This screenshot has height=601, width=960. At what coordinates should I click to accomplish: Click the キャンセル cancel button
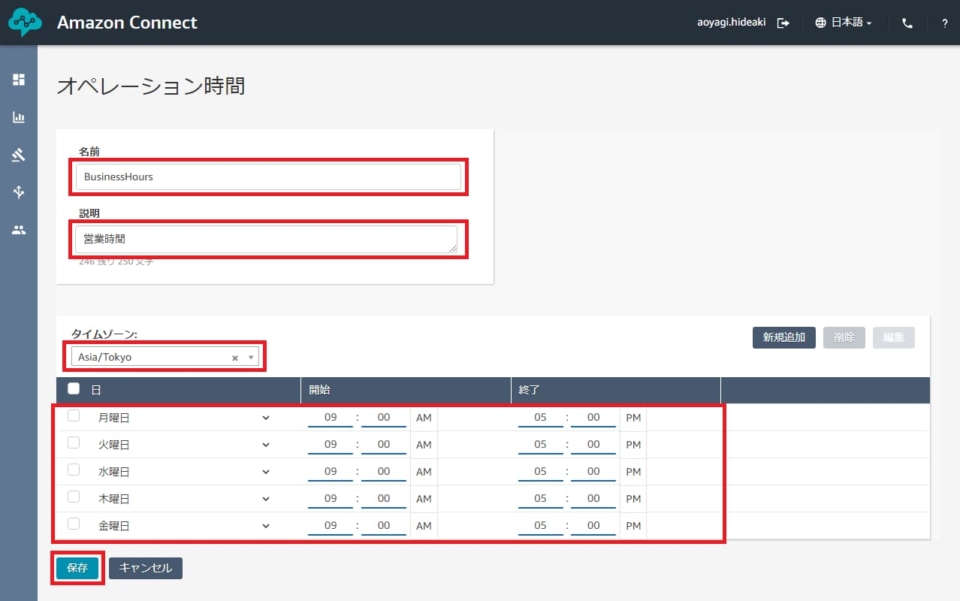click(144, 567)
